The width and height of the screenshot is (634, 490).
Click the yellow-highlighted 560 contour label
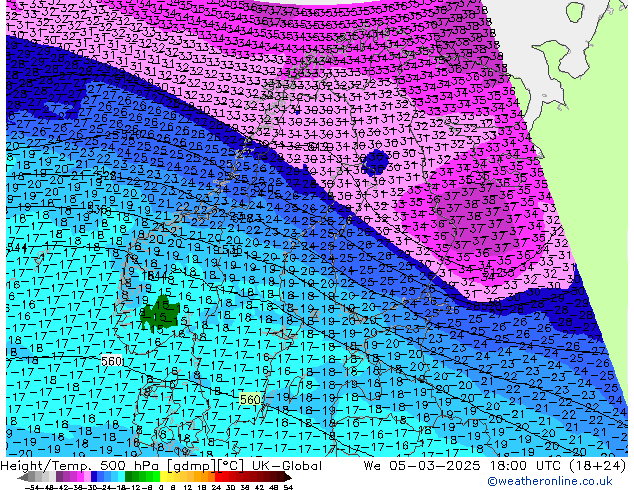point(250,399)
